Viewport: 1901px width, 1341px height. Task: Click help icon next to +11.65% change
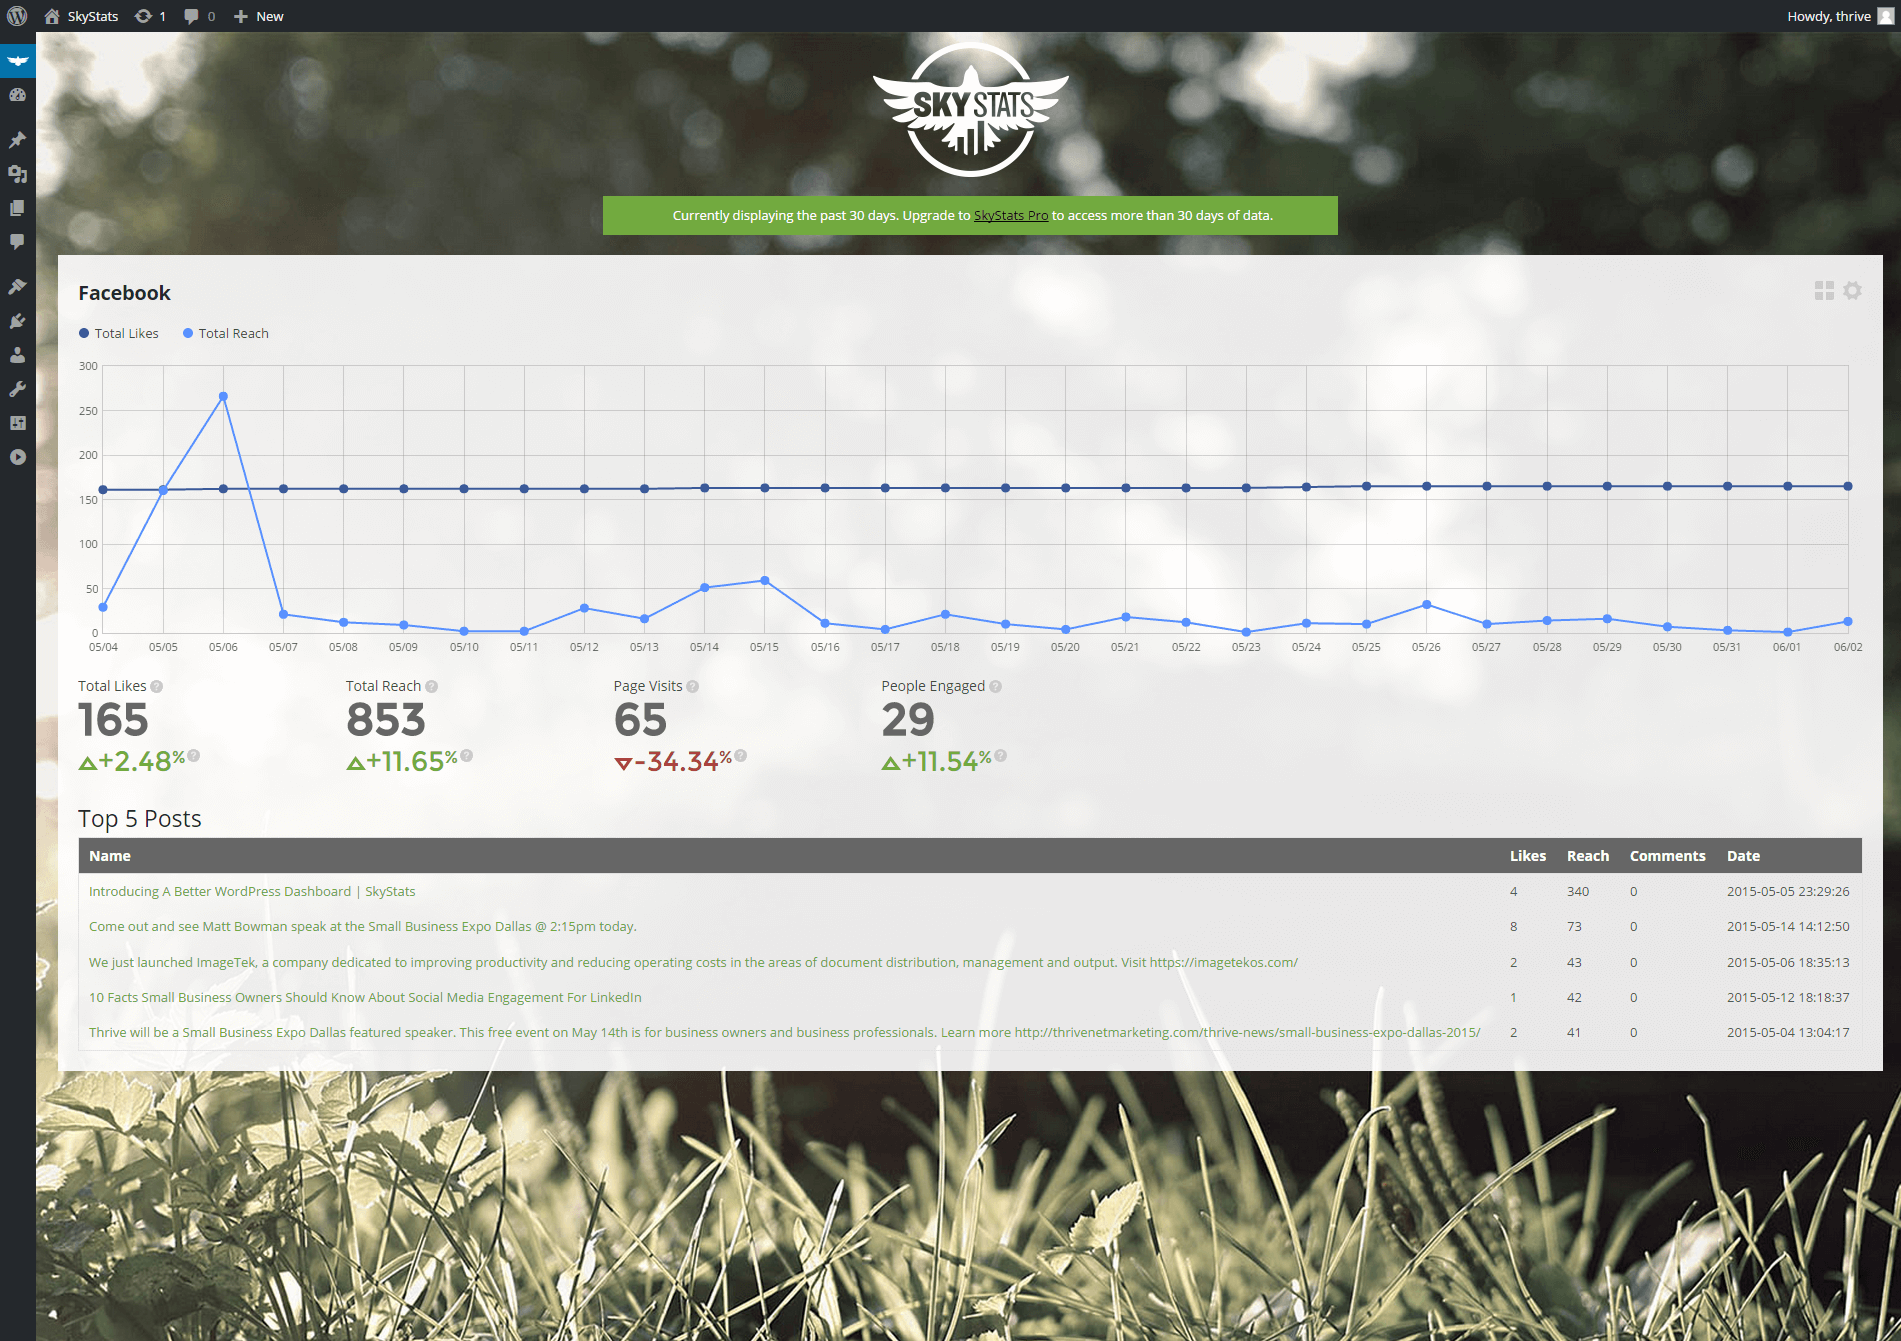pyautogui.click(x=467, y=756)
